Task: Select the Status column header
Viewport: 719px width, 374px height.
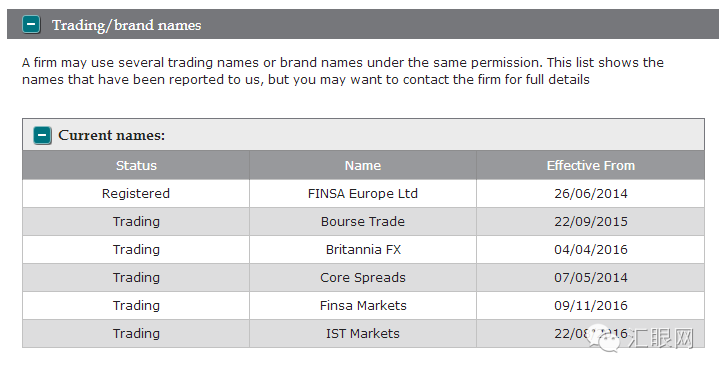Action: tap(136, 165)
